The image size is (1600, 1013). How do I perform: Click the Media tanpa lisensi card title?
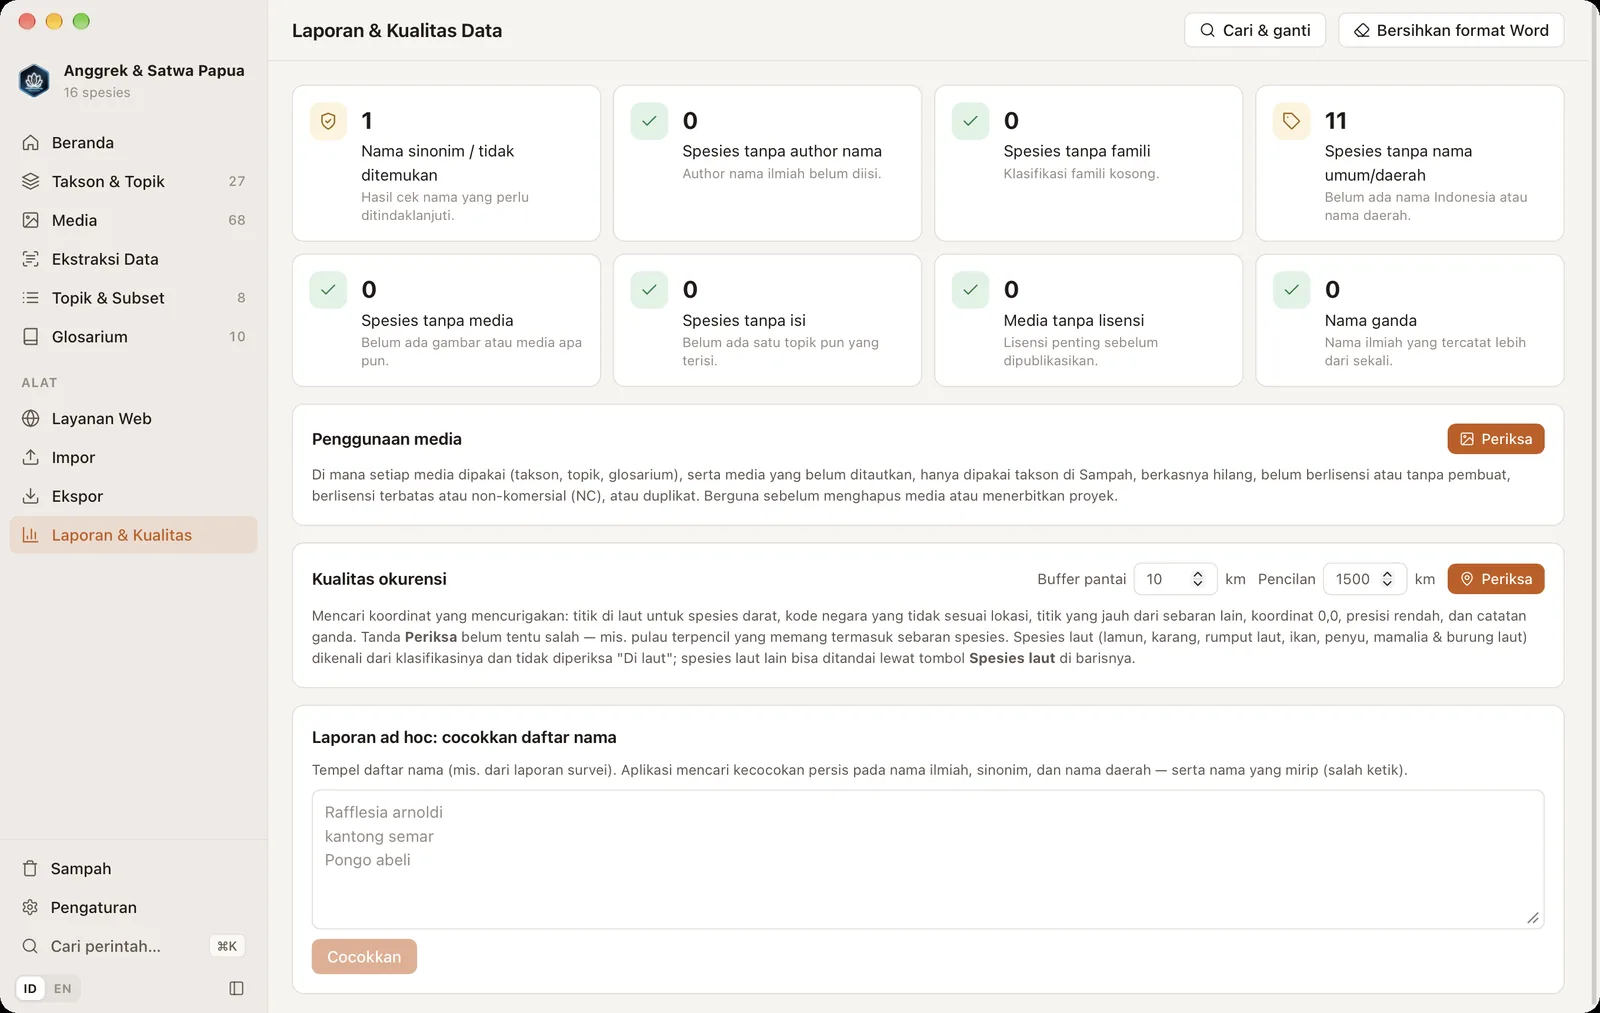tap(1074, 321)
